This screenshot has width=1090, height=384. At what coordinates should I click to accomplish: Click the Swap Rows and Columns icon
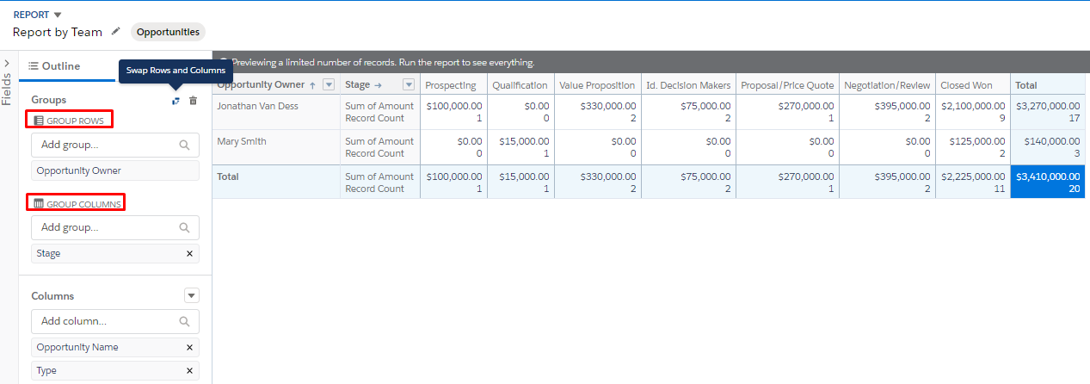click(176, 102)
